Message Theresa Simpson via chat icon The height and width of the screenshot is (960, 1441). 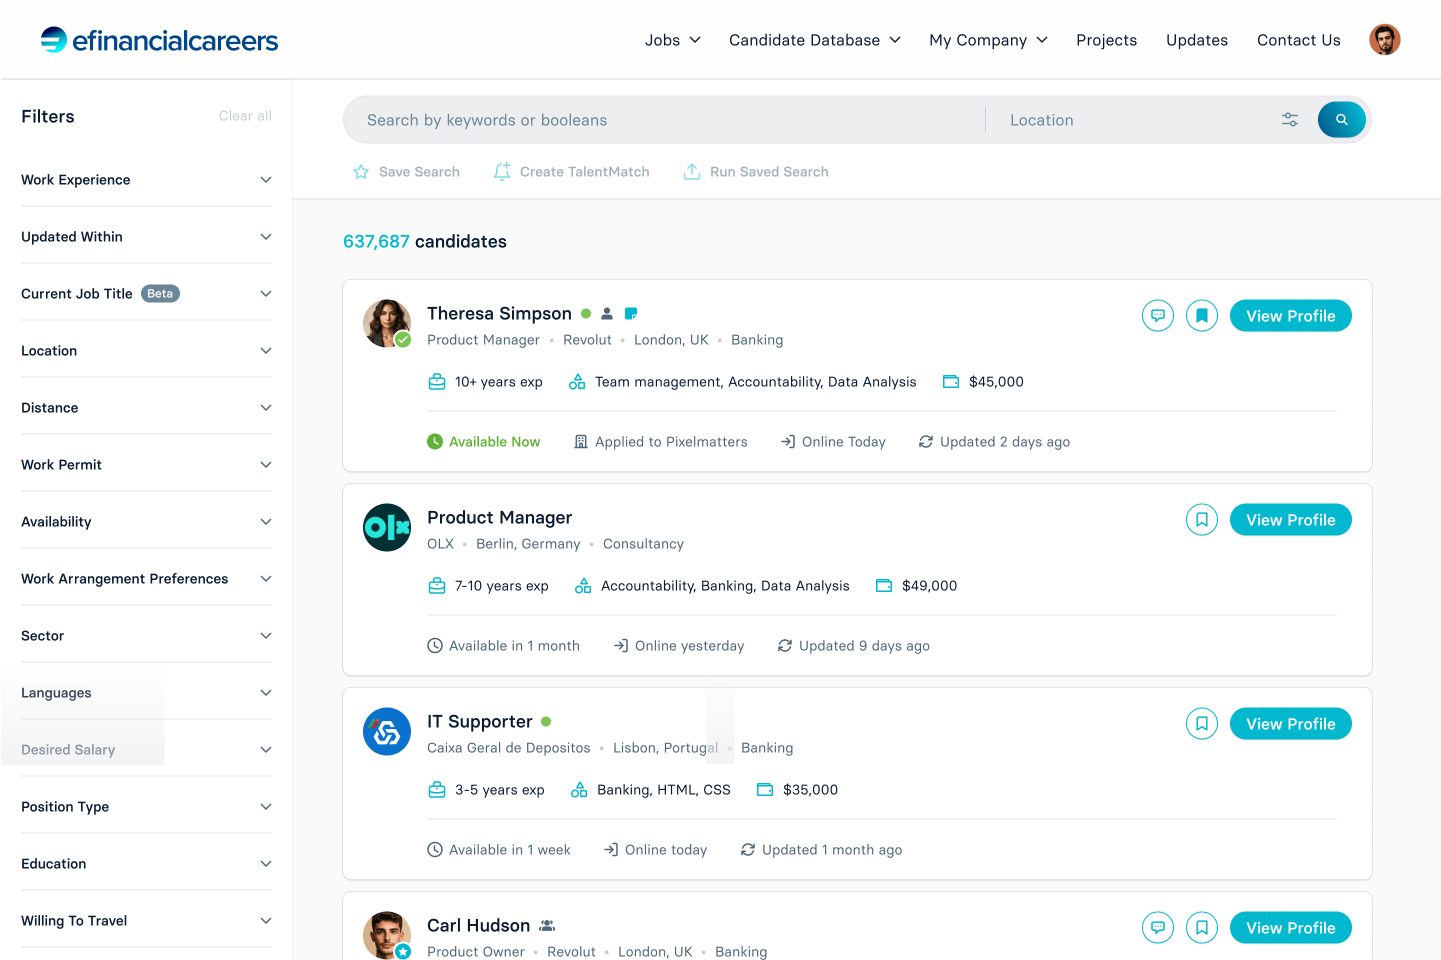click(x=1157, y=316)
